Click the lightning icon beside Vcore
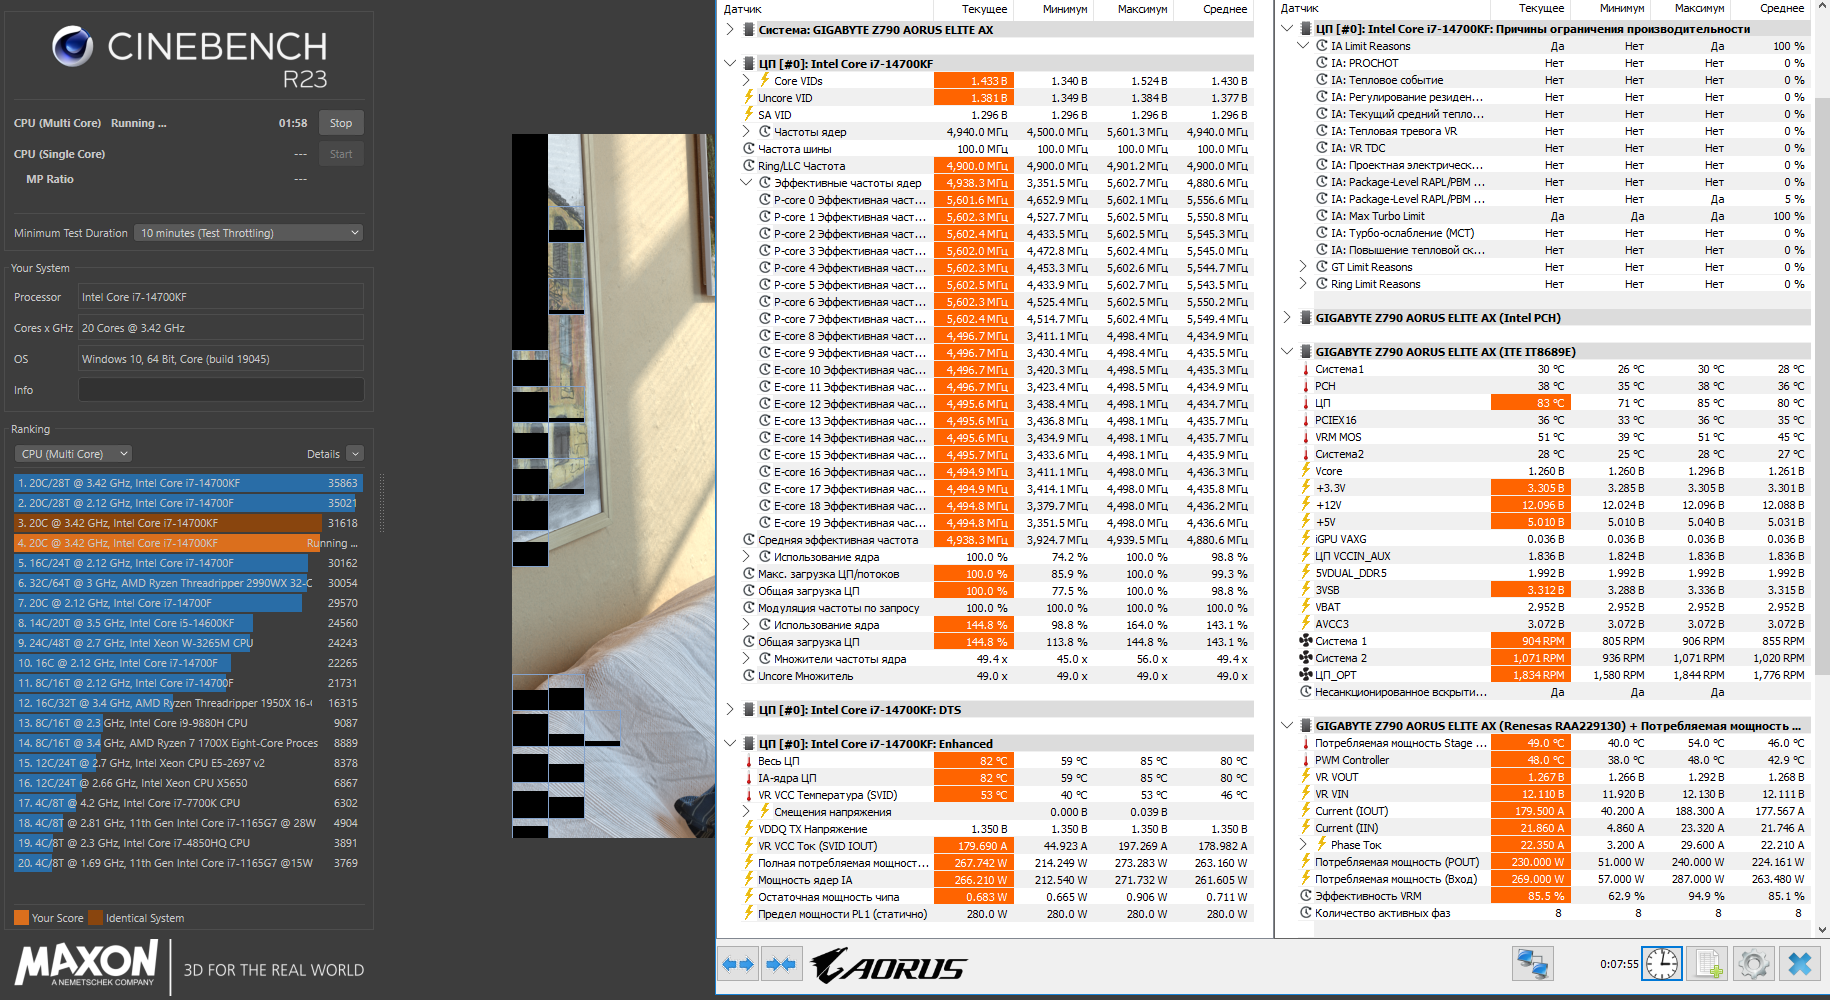This screenshot has height=1000, width=1830. pyautogui.click(x=1305, y=471)
